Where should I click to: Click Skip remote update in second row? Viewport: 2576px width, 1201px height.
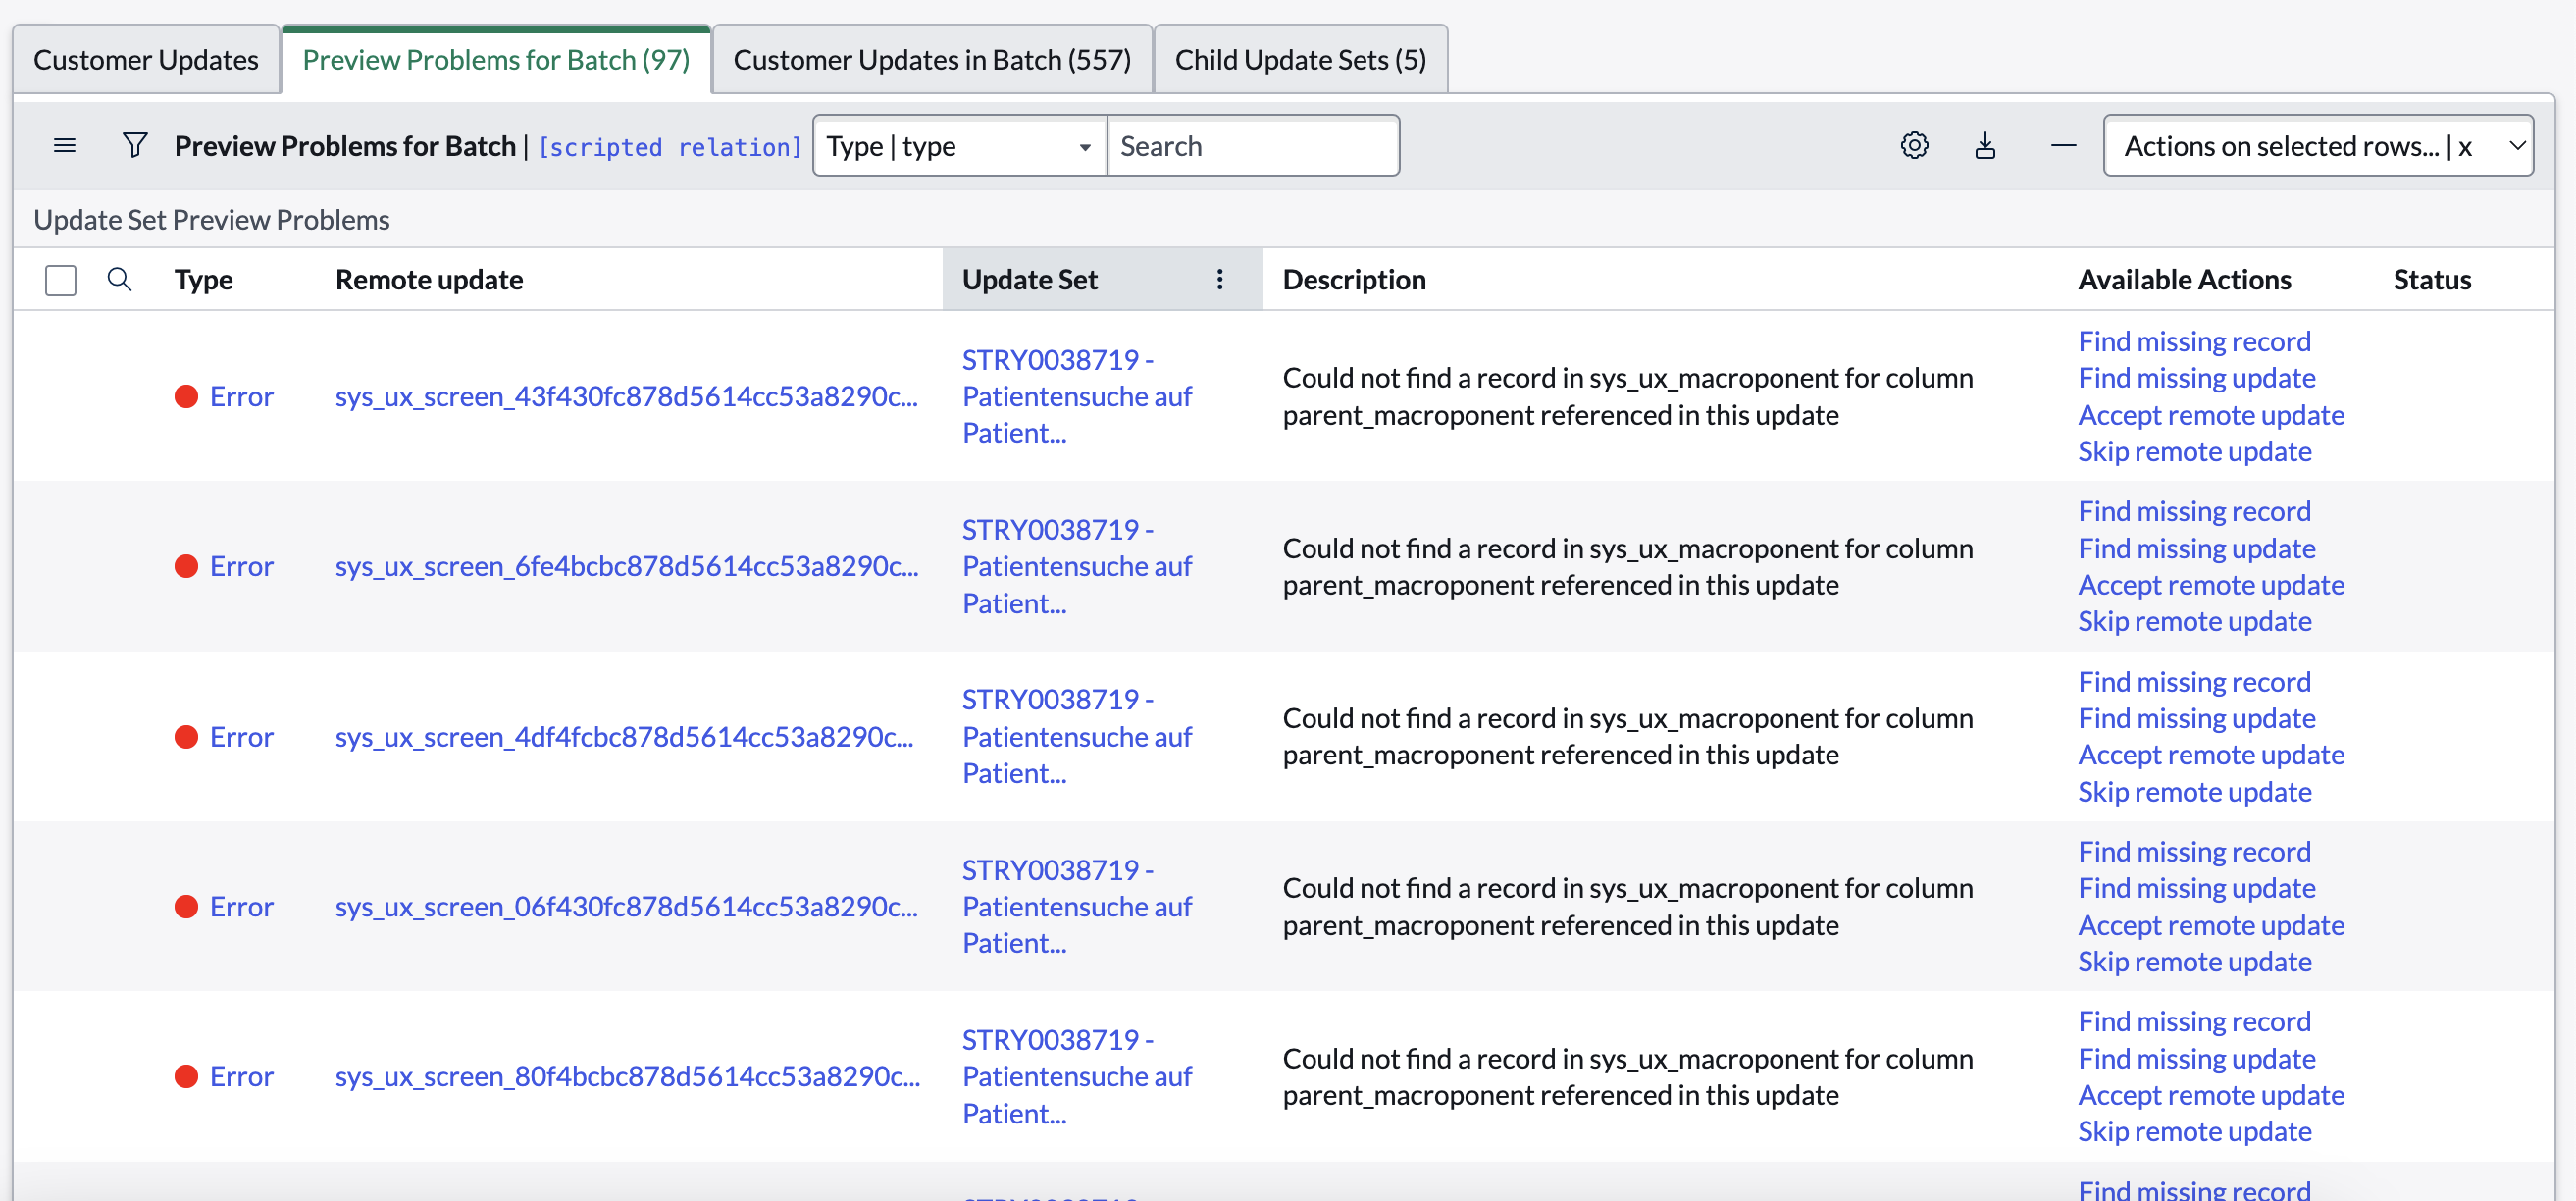[x=2194, y=621]
